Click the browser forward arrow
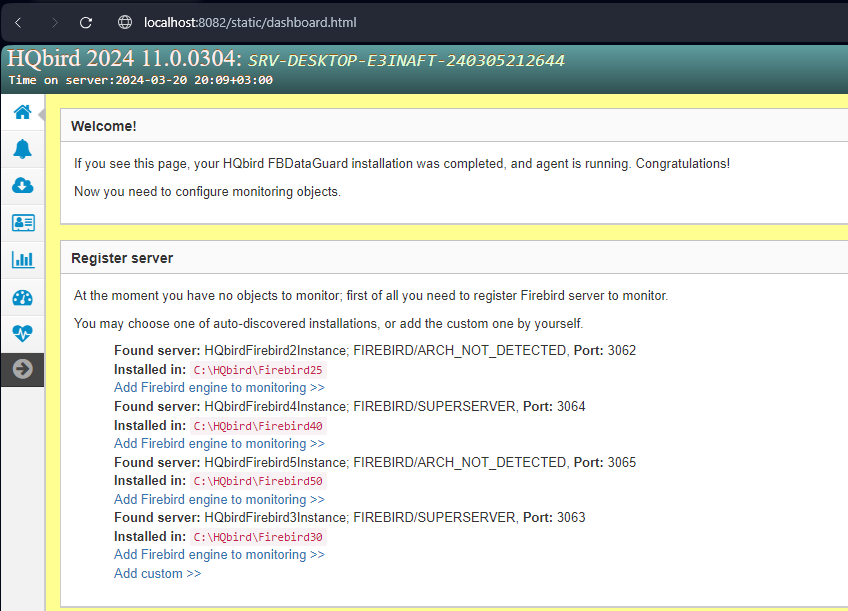Screen dimensions: 848x611 click(x=54, y=23)
